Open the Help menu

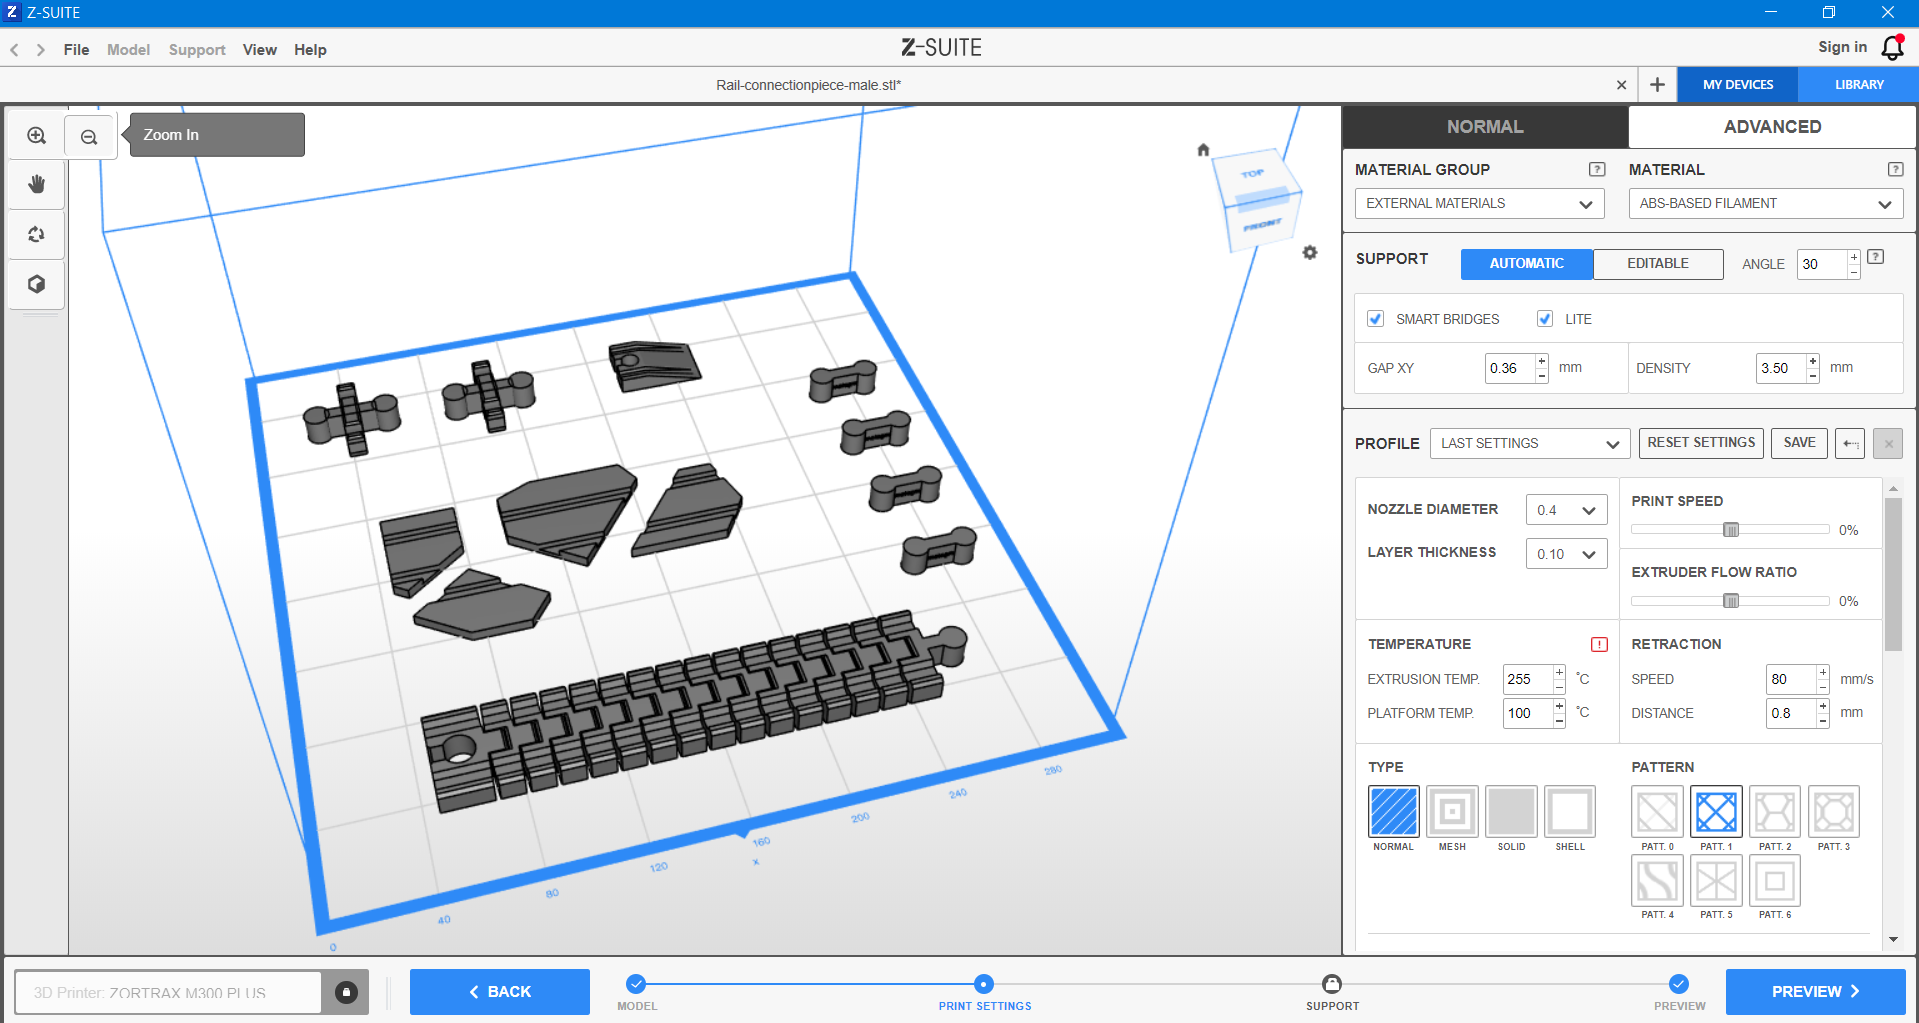310,50
